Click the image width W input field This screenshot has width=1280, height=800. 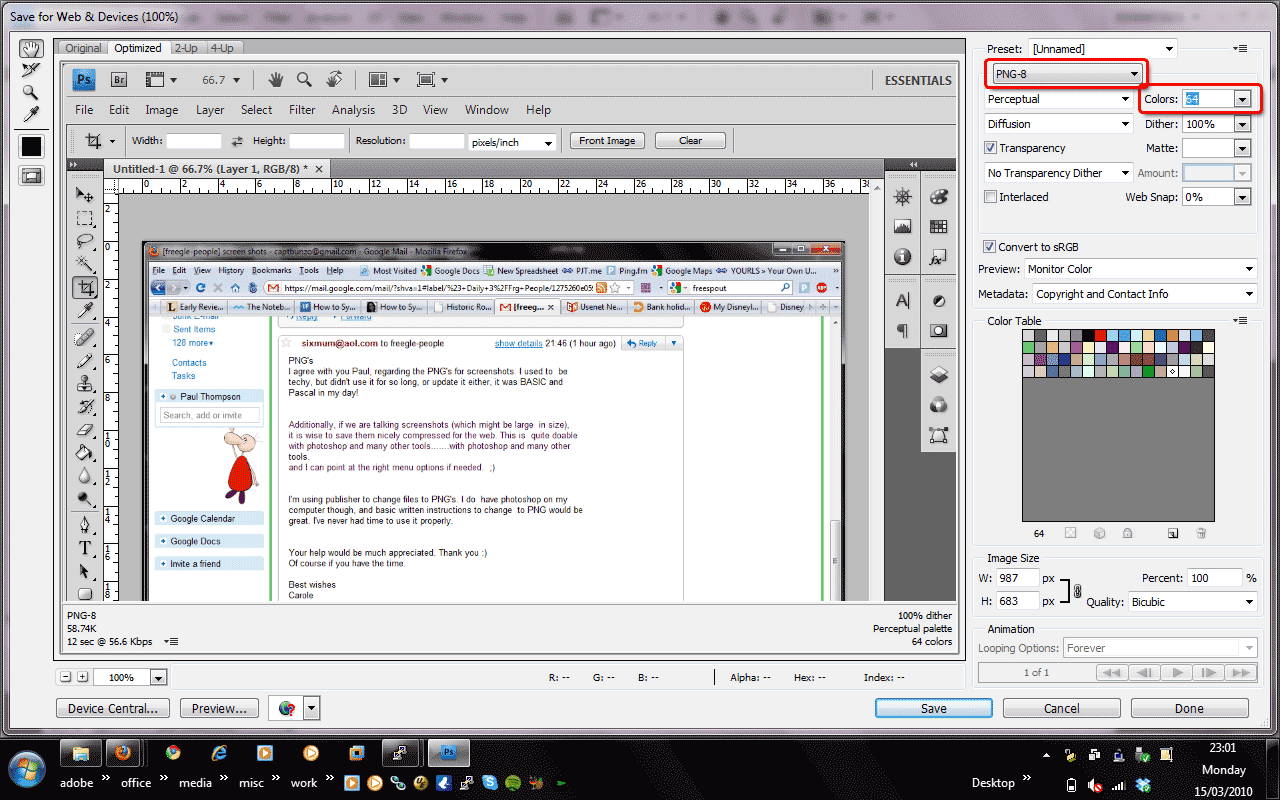(x=1015, y=578)
